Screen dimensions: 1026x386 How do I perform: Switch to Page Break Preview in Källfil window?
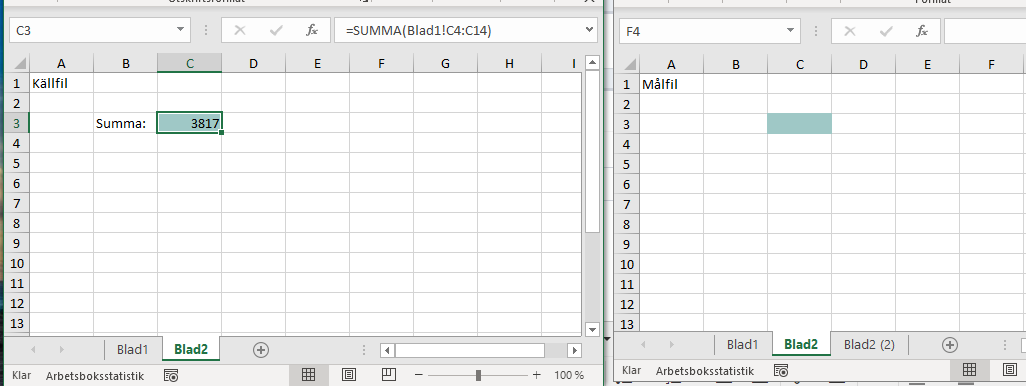point(389,375)
